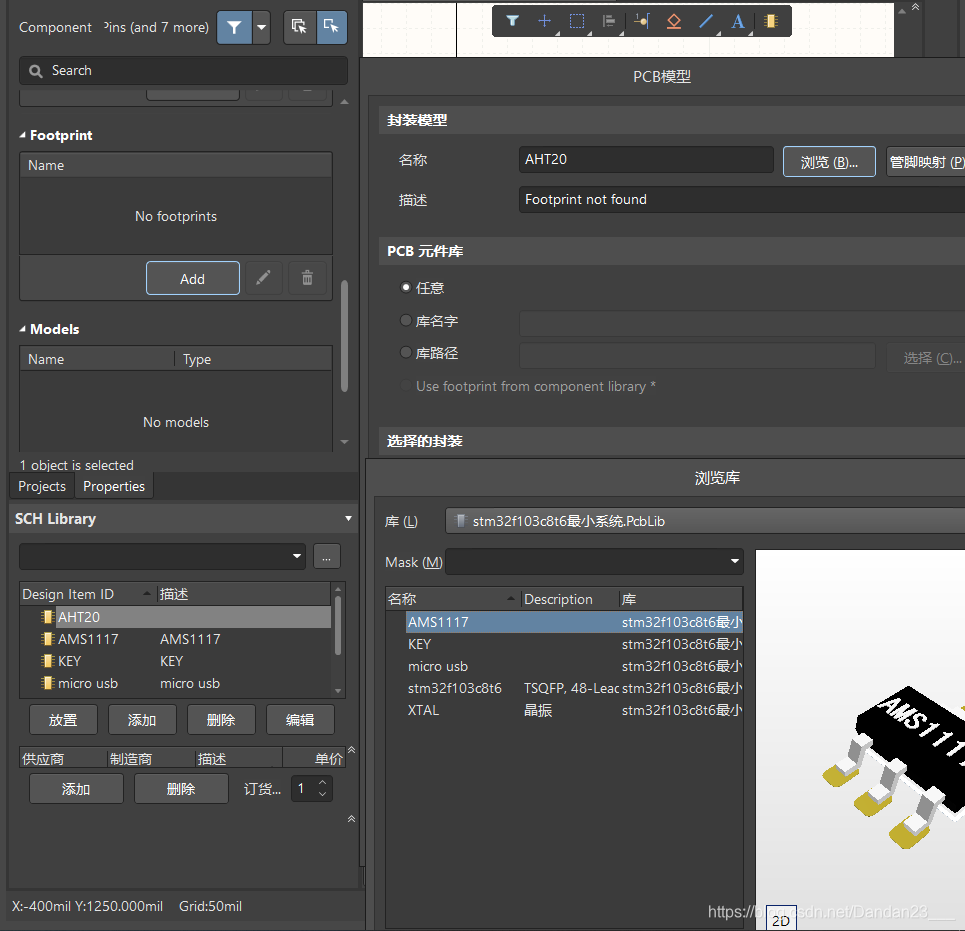Image resolution: width=965 pixels, height=931 pixels.
Task: Click the trash delete footprint icon
Action: point(307,278)
